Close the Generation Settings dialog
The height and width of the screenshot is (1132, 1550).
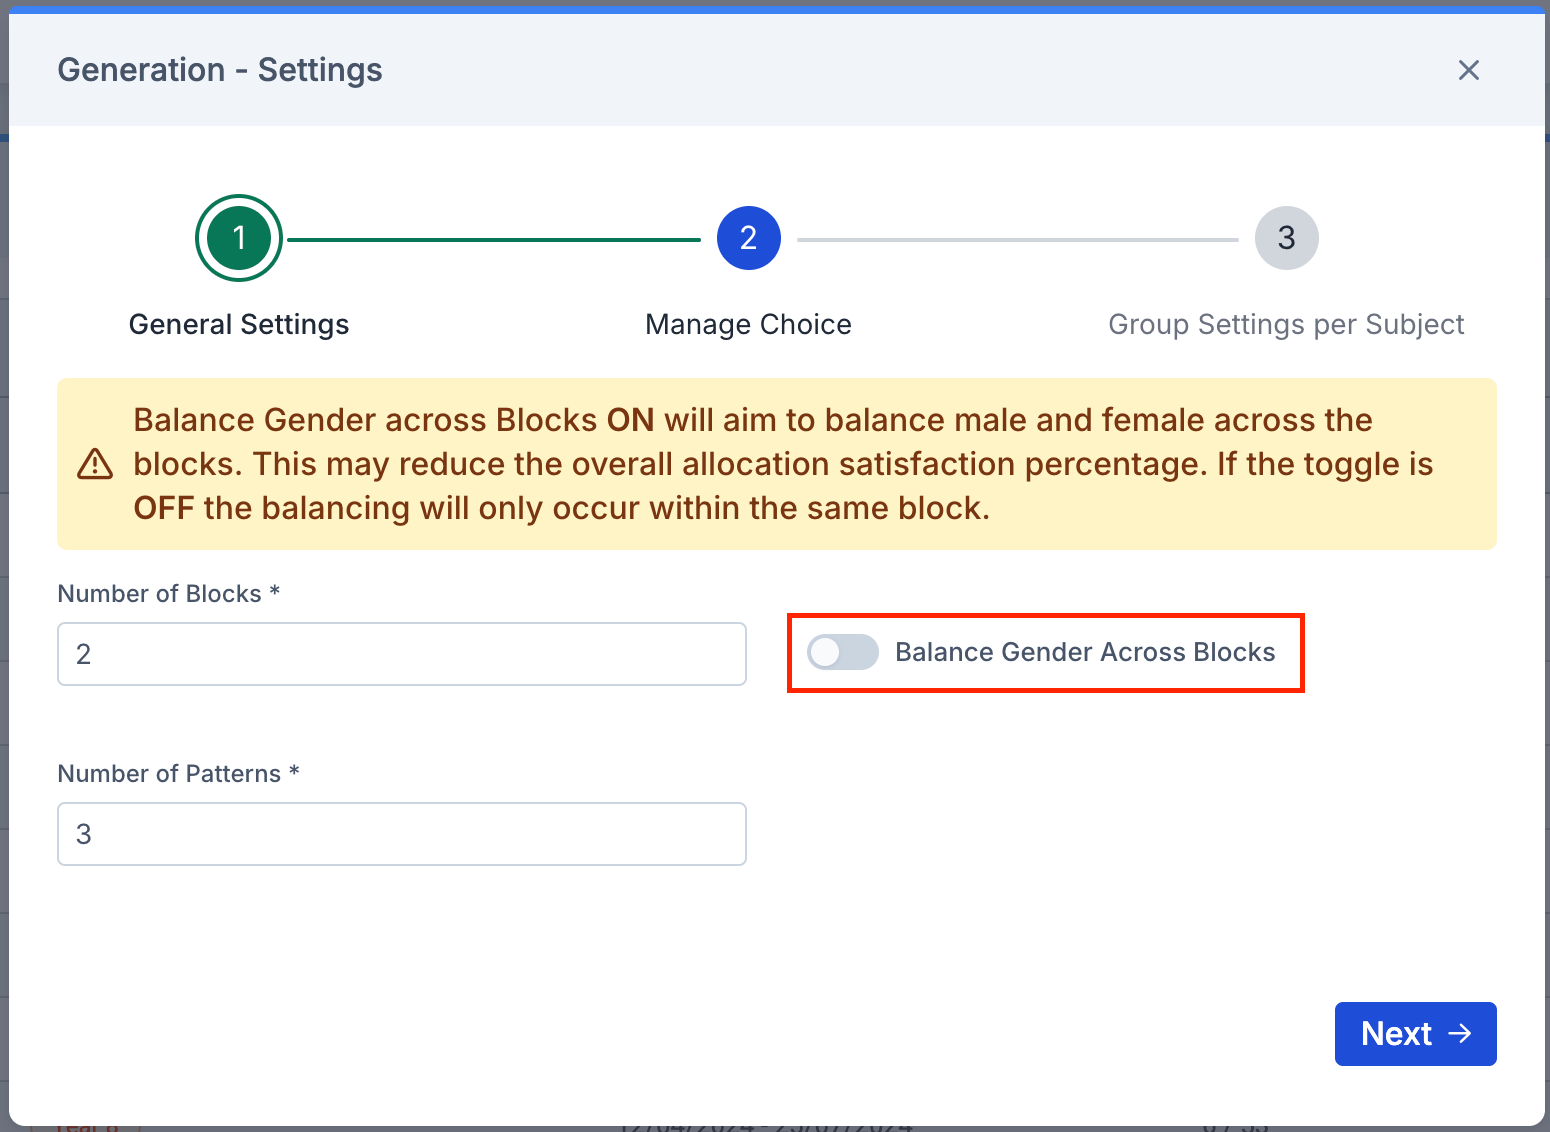pyautogui.click(x=1468, y=70)
